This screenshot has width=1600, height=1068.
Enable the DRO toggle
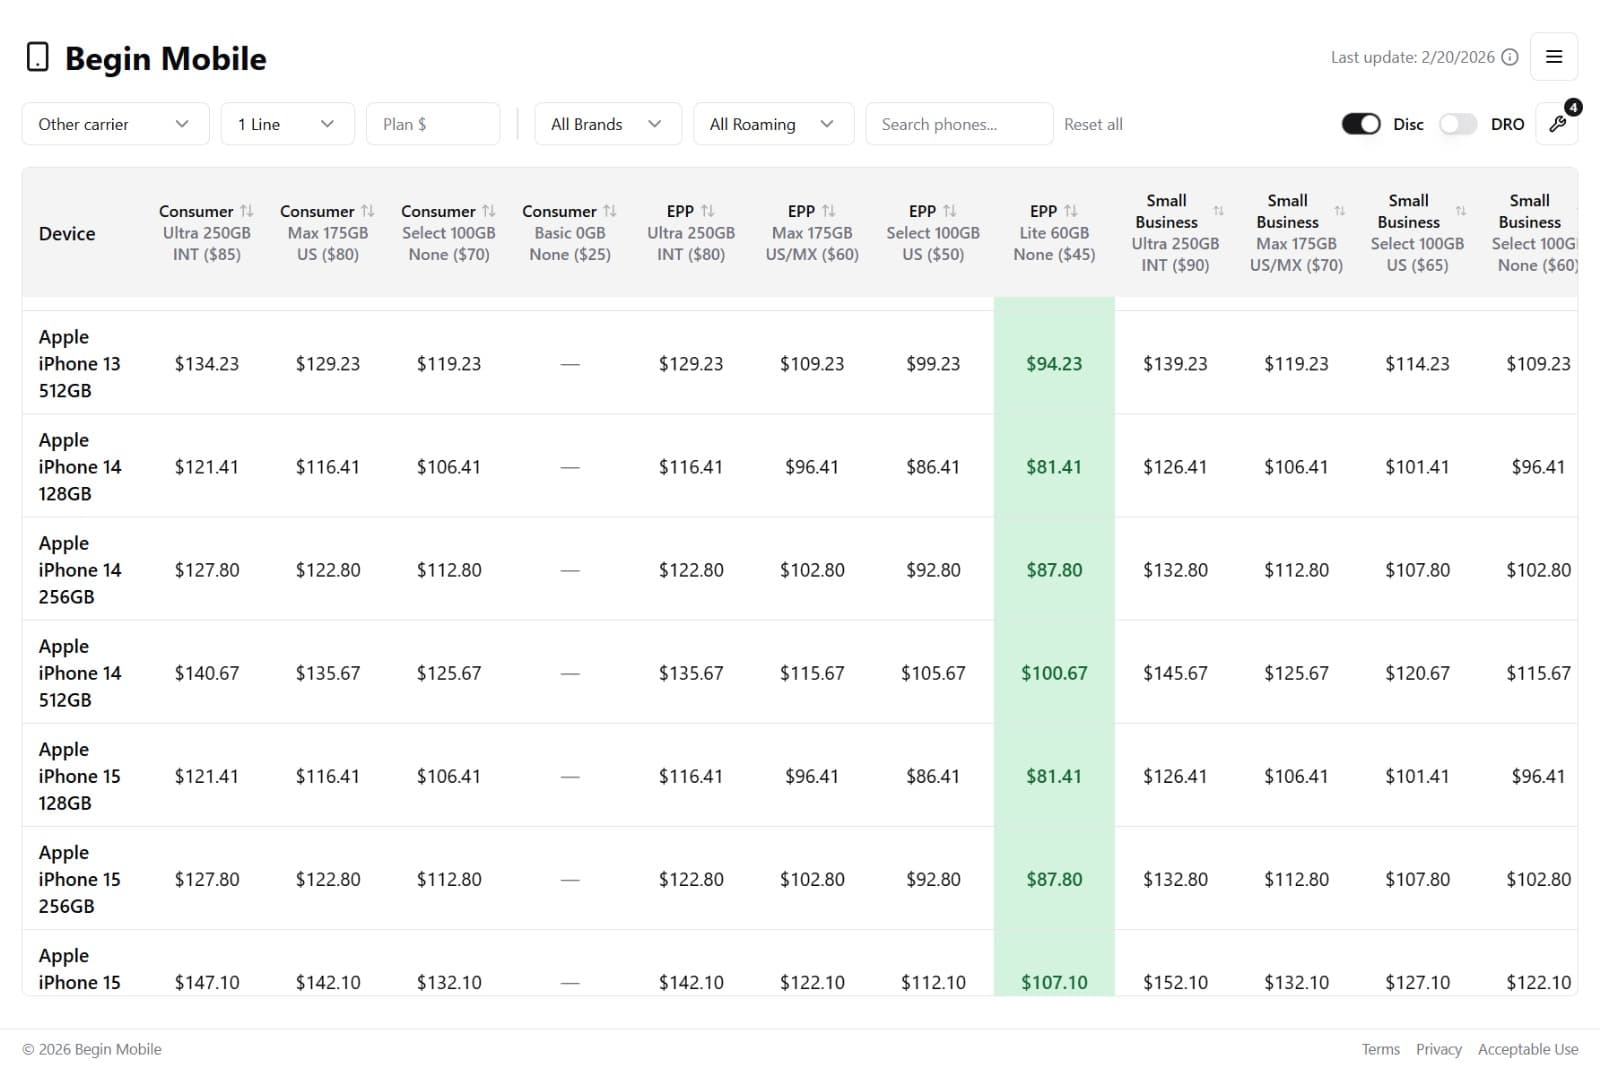[1458, 123]
